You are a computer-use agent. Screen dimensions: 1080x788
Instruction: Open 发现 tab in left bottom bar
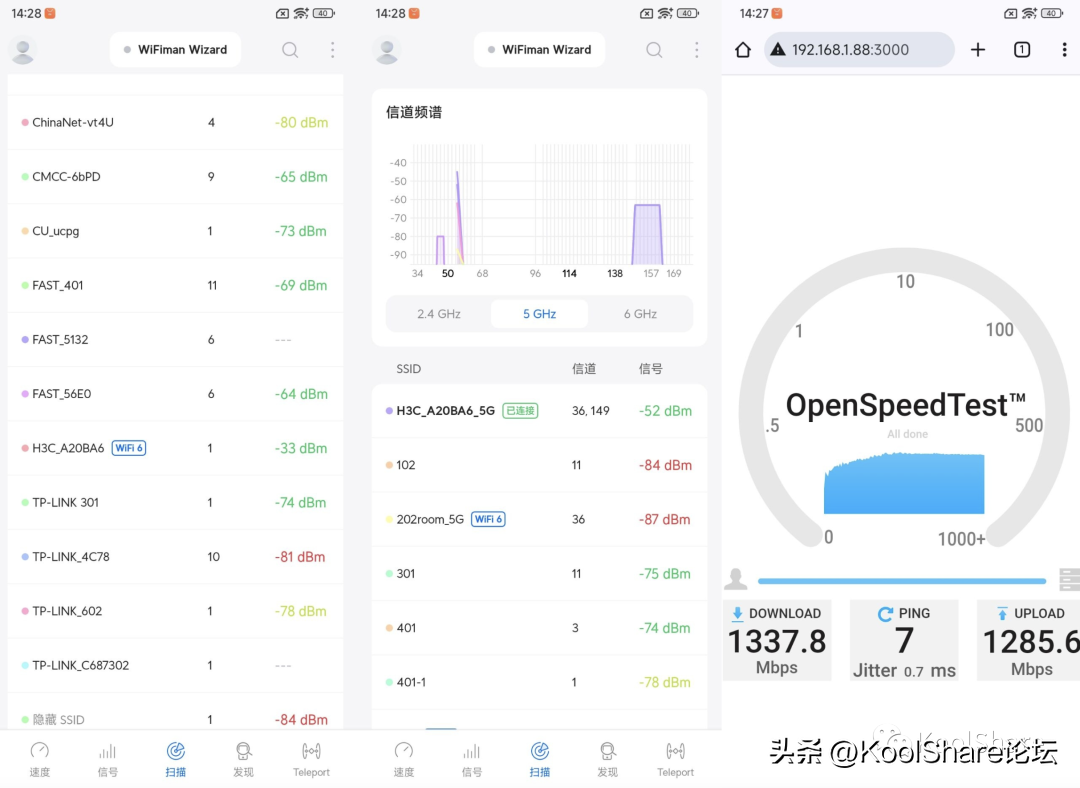click(x=243, y=759)
